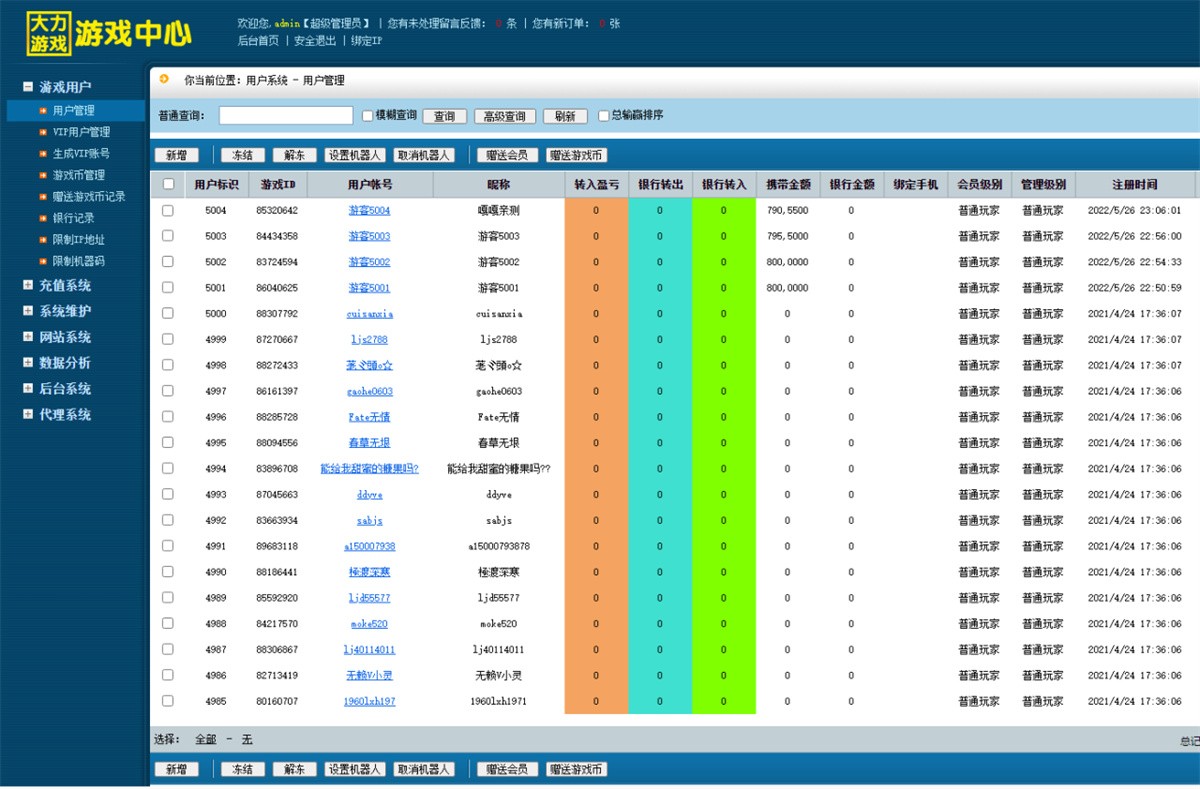点击普通查询输入框
Viewport: 1200px width, 789px height.
(285, 115)
